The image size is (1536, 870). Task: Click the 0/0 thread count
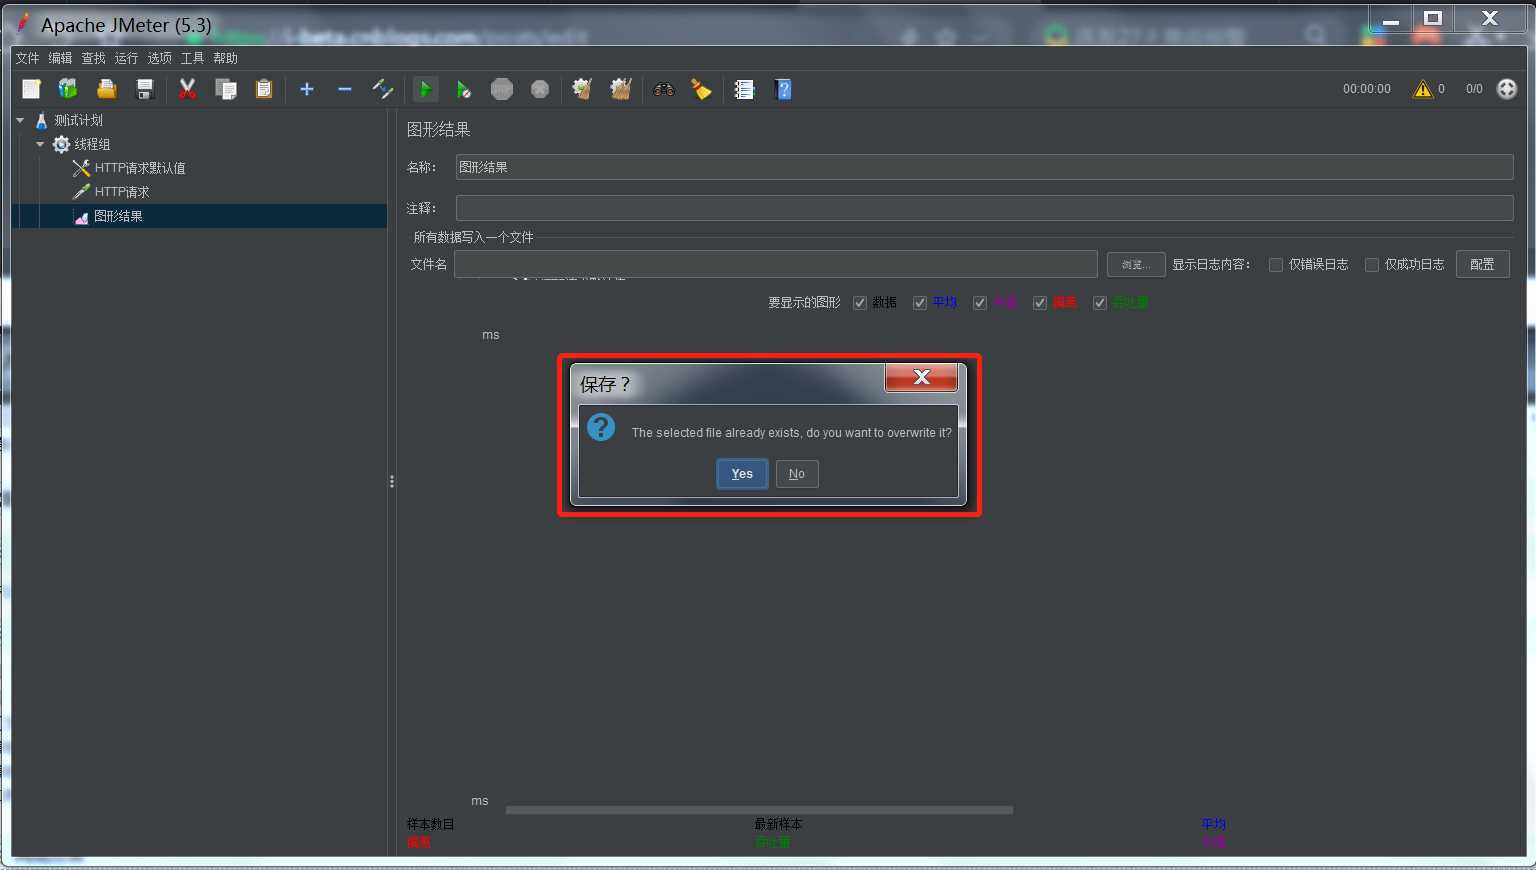(1474, 89)
